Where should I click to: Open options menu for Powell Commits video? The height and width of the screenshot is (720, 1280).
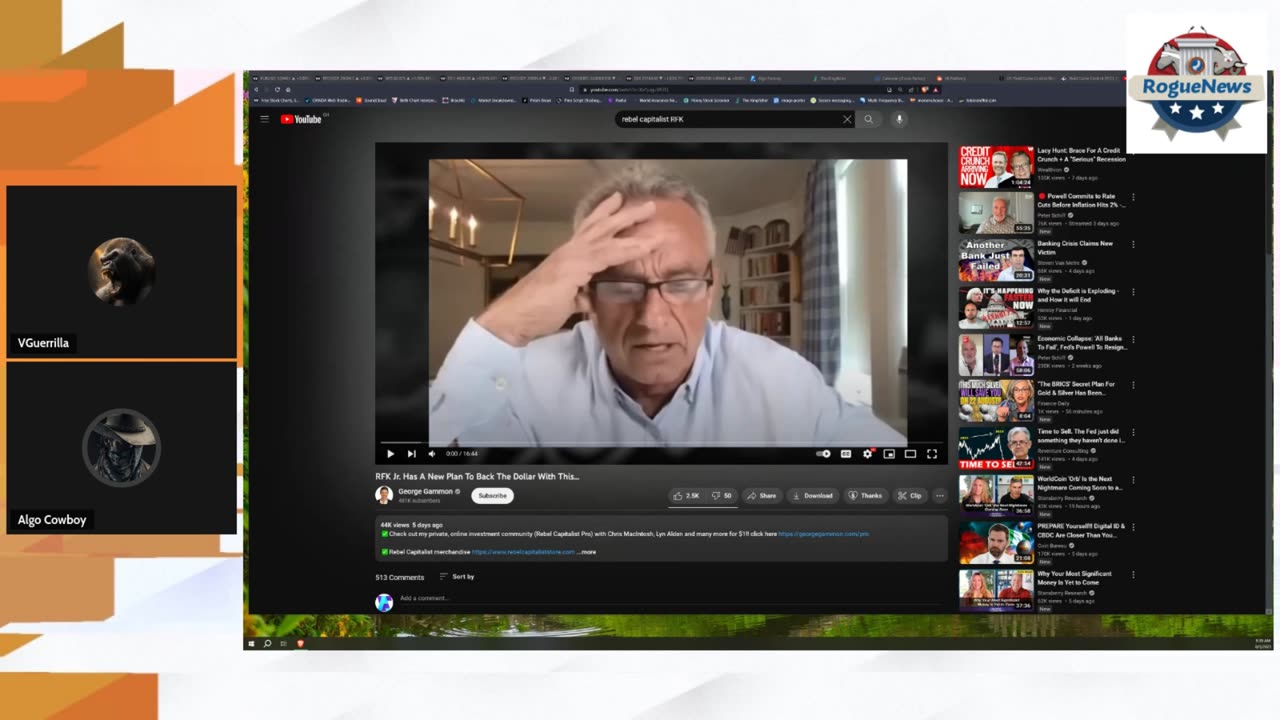click(x=1133, y=197)
